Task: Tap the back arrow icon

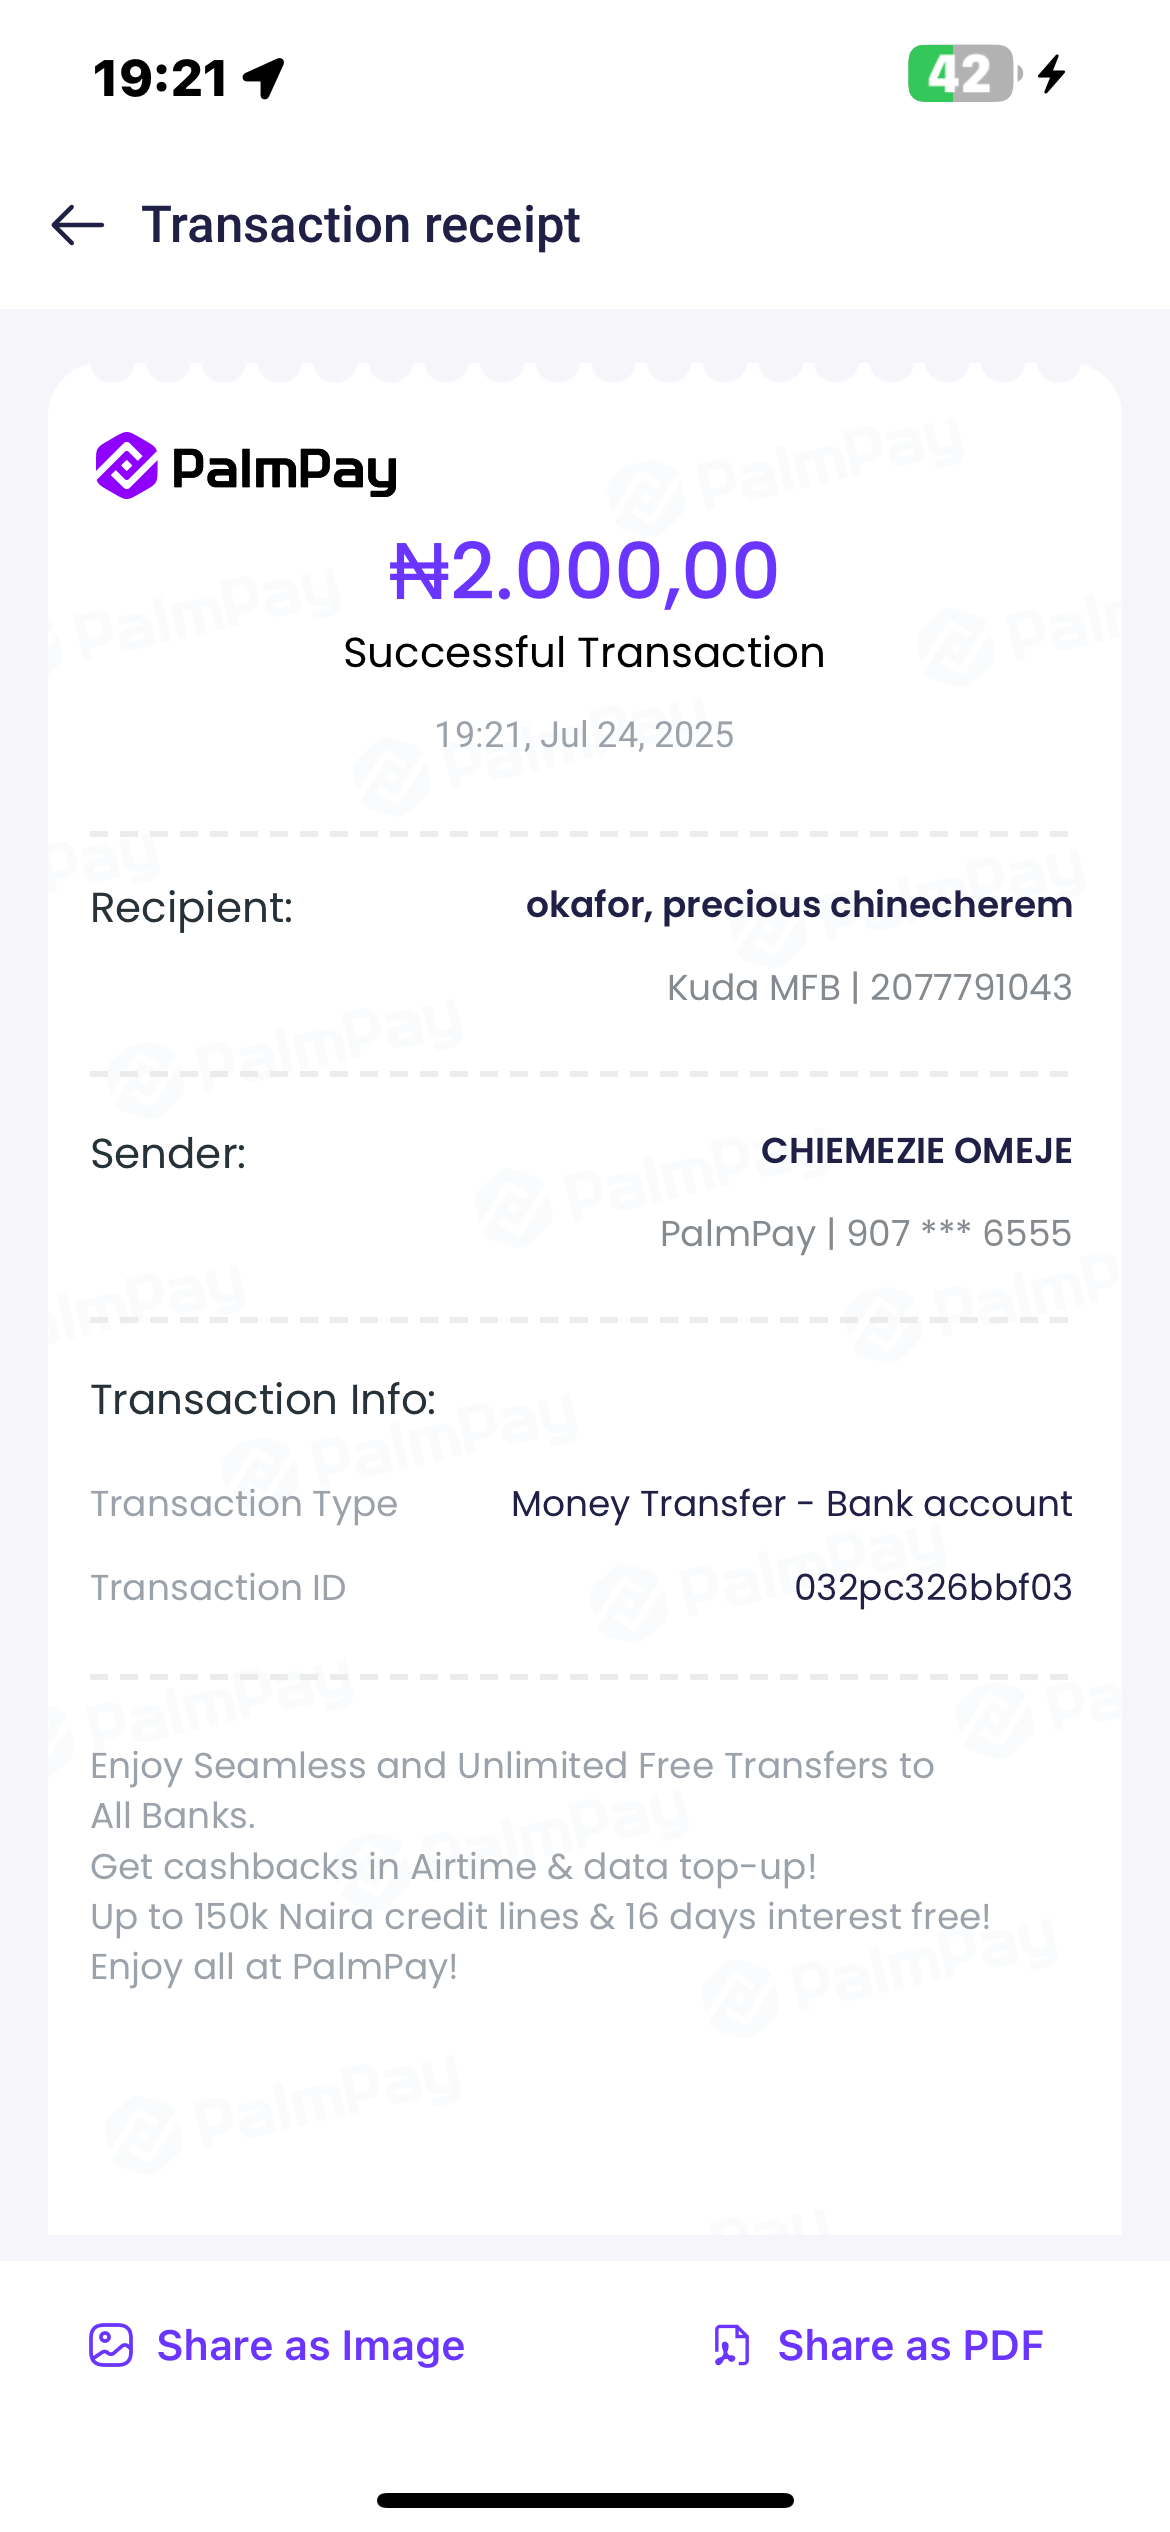Action: click(78, 225)
